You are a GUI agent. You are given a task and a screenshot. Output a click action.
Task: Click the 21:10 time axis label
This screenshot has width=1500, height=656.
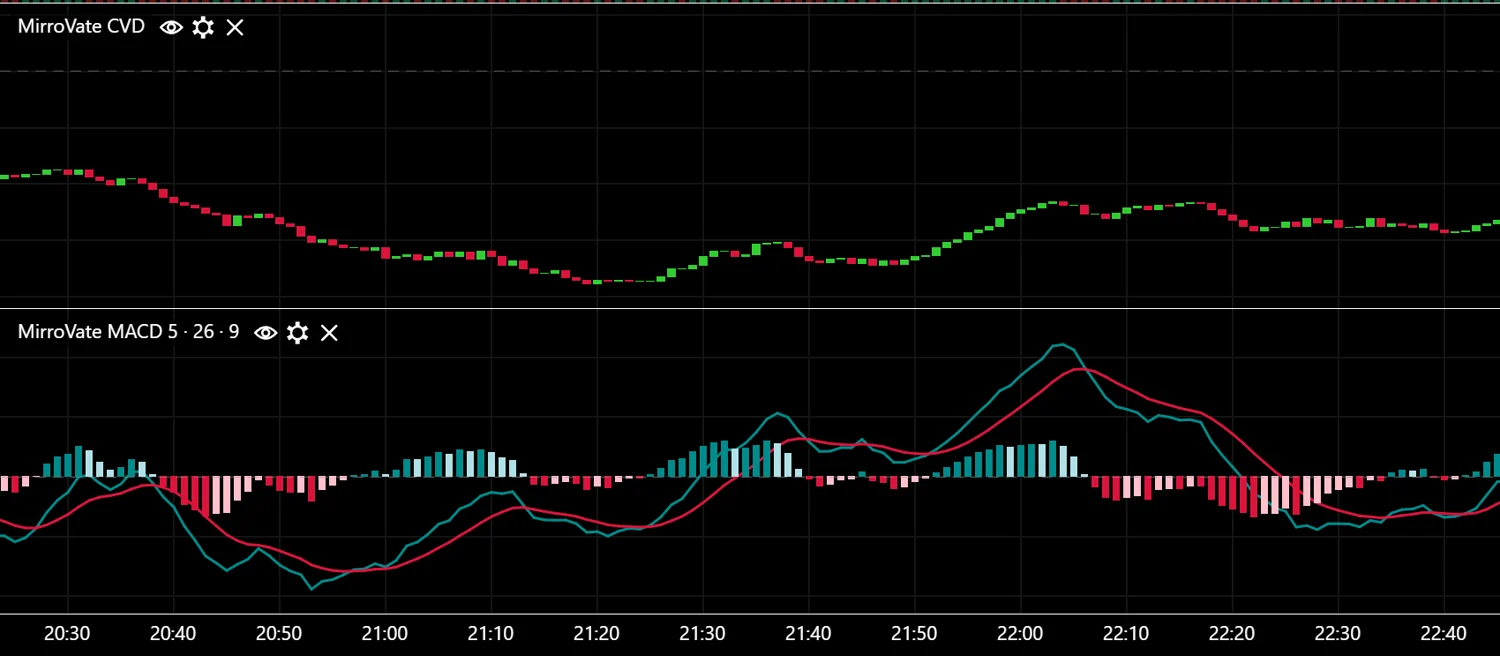click(x=491, y=634)
